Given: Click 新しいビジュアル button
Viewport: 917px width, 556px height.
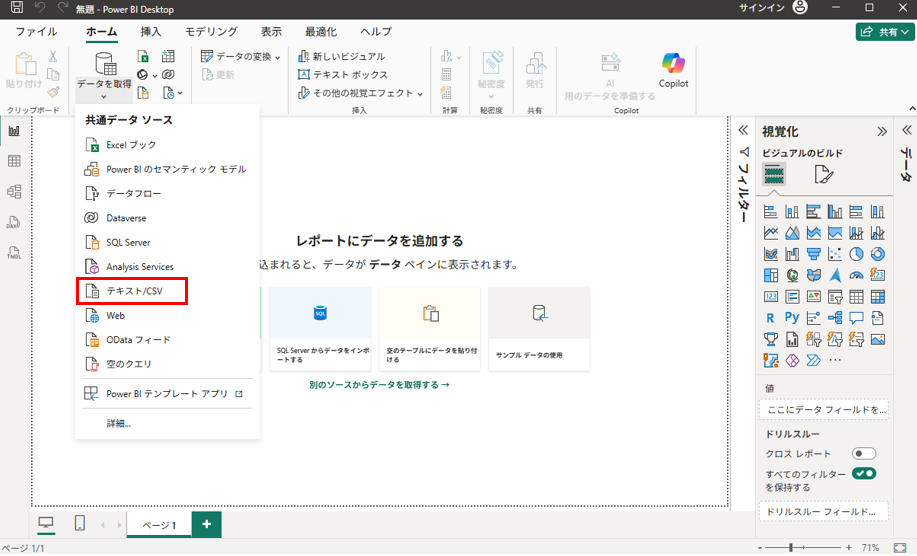Looking at the screenshot, I should [x=342, y=57].
